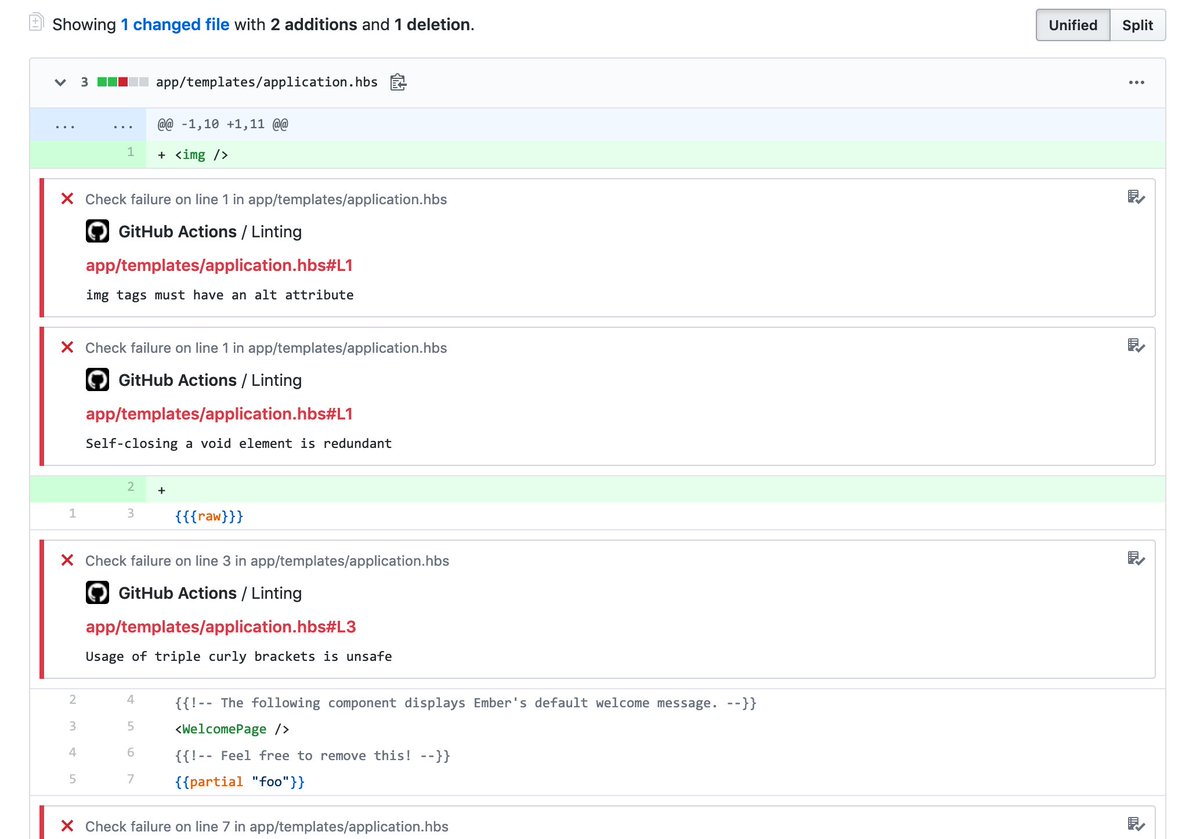
Task: Select the app/templates/application.hbs file name header
Action: click(x=267, y=82)
